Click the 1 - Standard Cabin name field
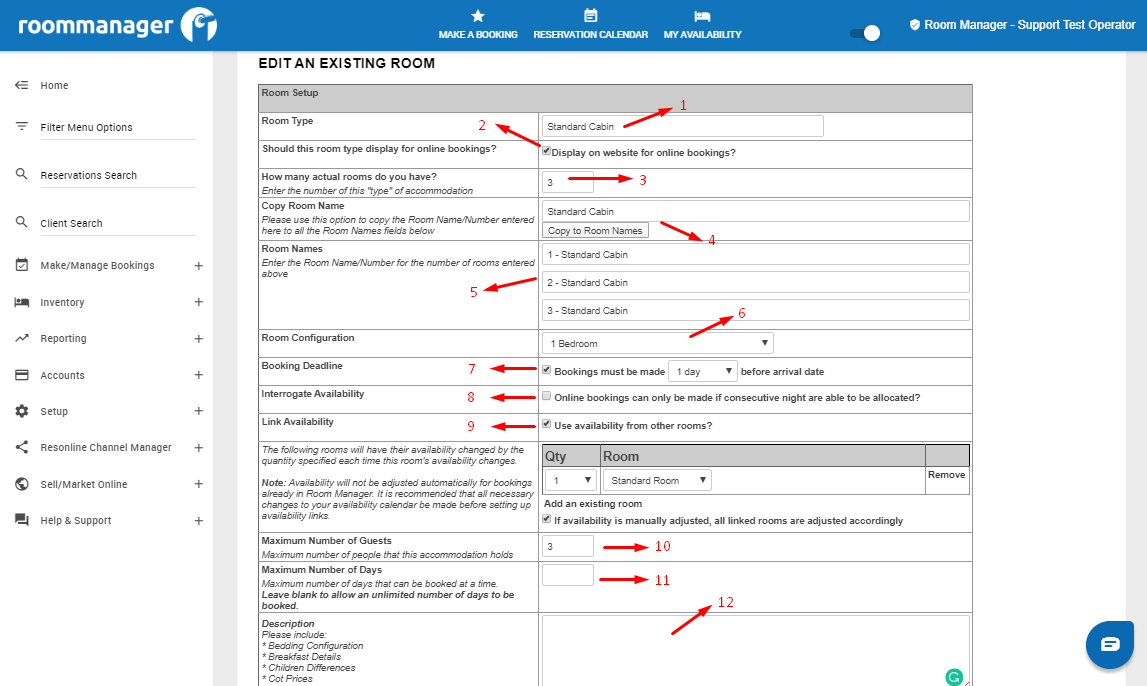Viewport: 1147px width, 686px height. pos(756,254)
